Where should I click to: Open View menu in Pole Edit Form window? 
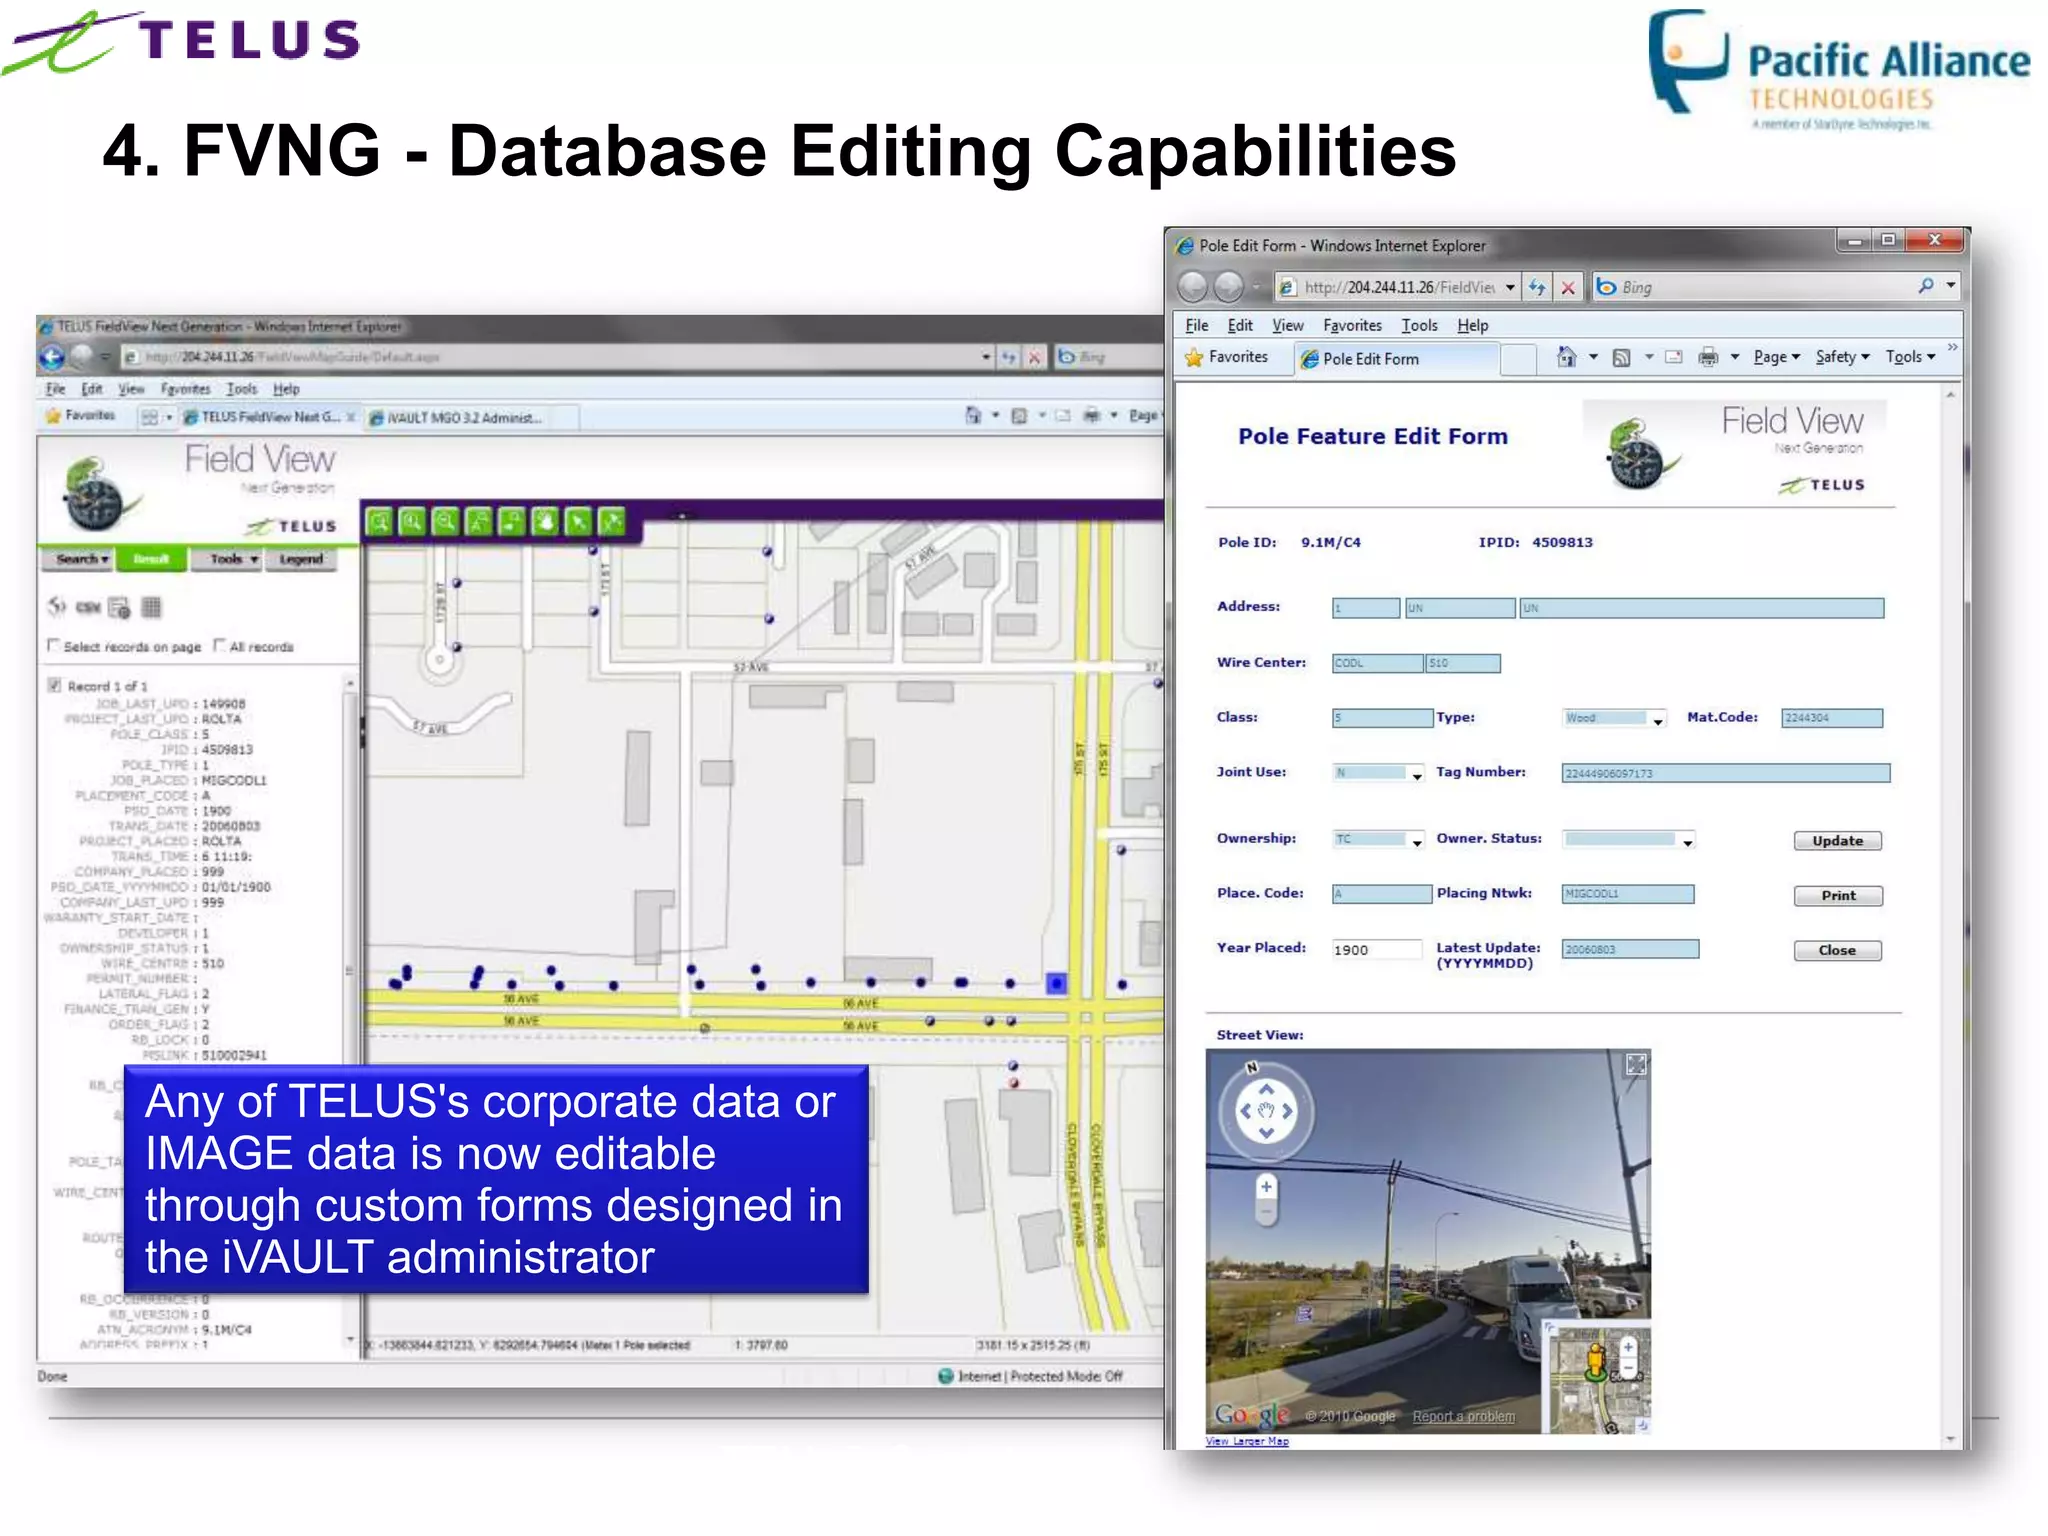[x=1287, y=325]
